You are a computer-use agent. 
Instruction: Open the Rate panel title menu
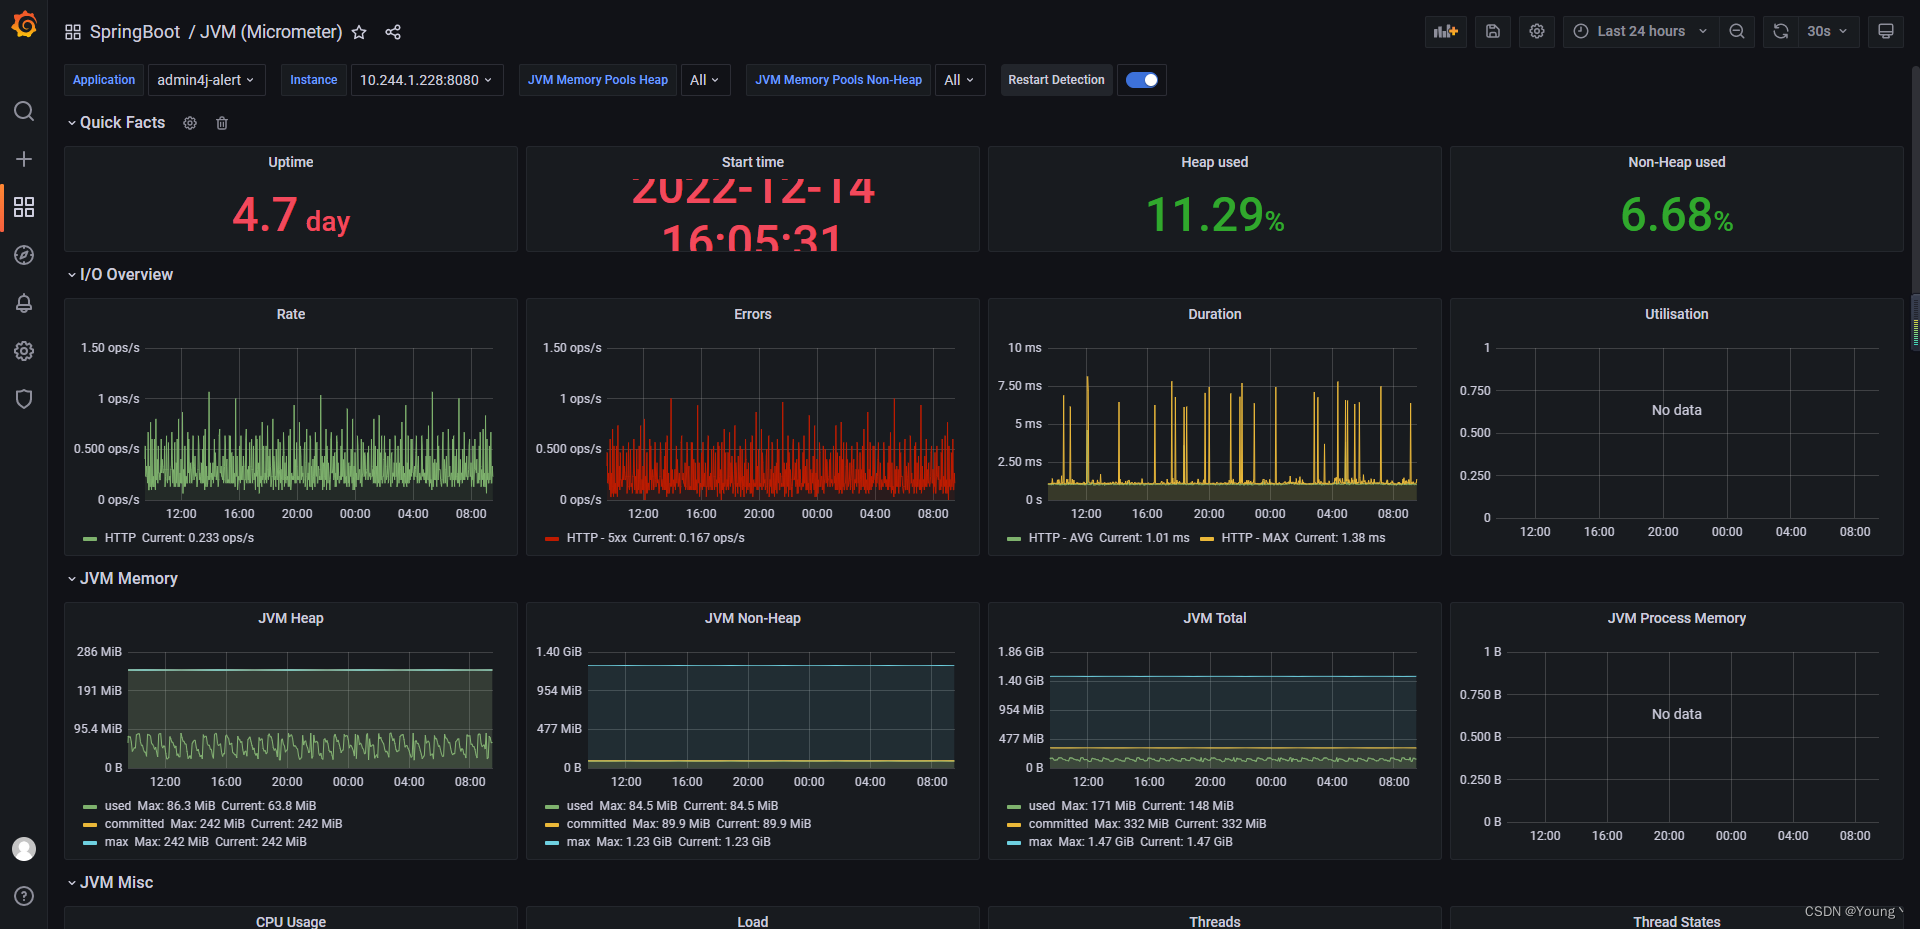(x=291, y=314)
